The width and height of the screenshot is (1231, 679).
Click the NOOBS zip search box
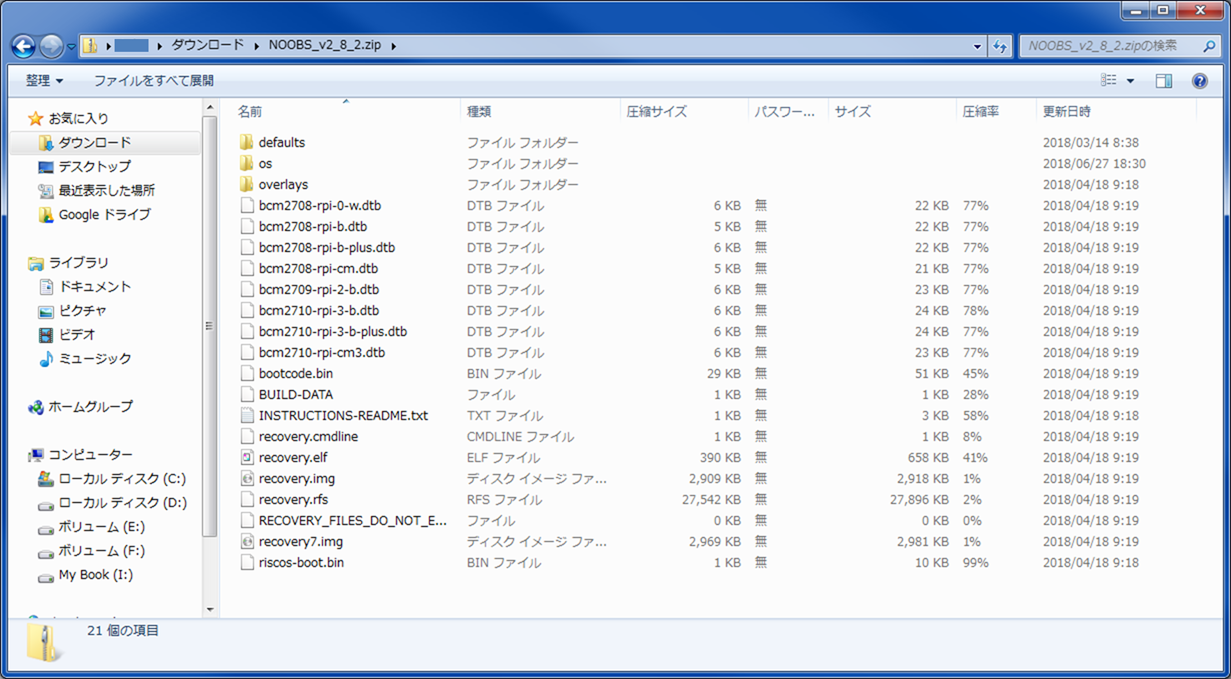(x=1108, y=46)
